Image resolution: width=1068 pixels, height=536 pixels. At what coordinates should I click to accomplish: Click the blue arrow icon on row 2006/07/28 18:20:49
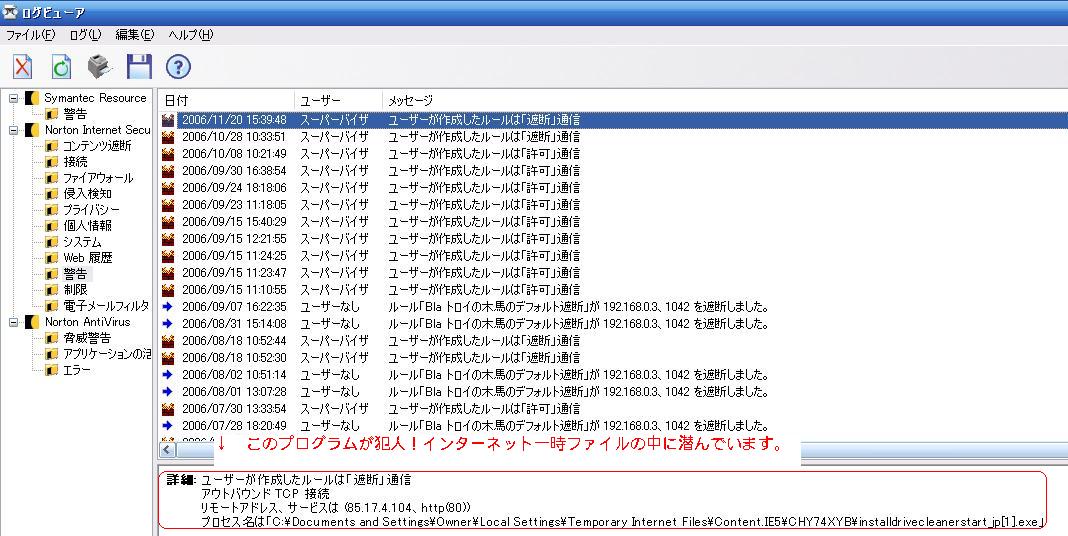tap(168, 426)
